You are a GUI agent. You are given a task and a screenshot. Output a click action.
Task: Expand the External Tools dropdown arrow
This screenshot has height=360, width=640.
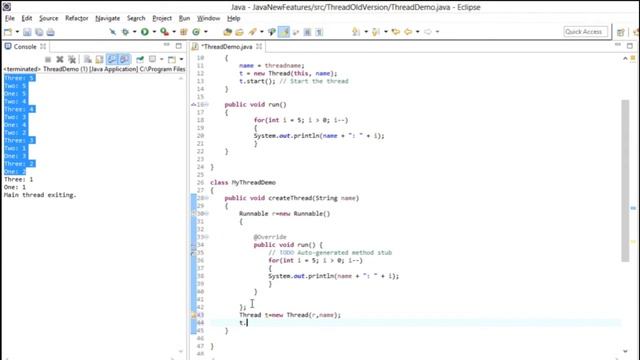click(x=174, y=32)
